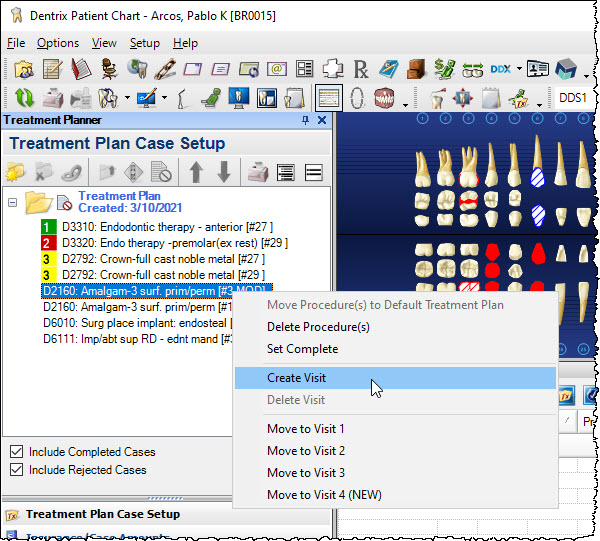Click the tooth with red arrows icon
This screenshot has height=541, width=600.
click(462, 98)
